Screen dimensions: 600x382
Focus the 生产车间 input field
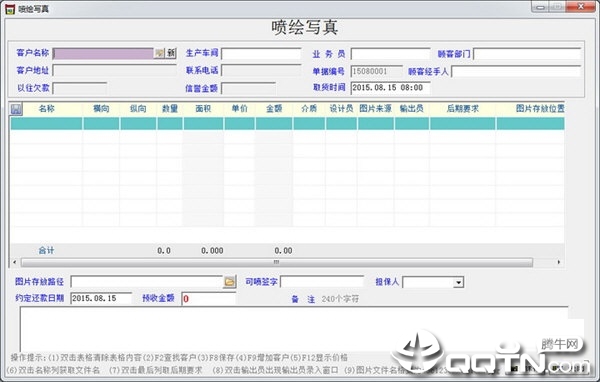(x=261, y=54)
